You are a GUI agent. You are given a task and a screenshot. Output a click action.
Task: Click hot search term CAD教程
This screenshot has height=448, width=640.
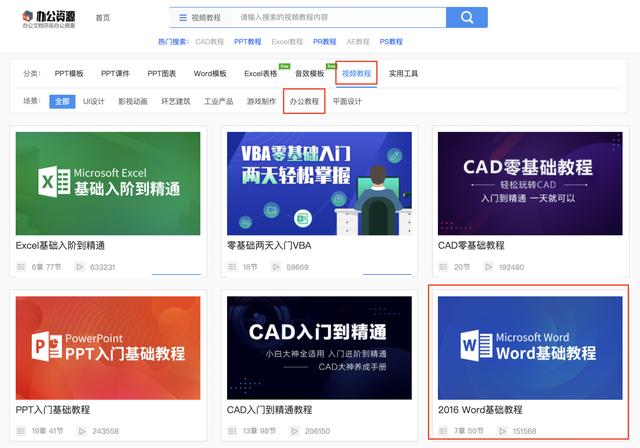pos(210,42)
